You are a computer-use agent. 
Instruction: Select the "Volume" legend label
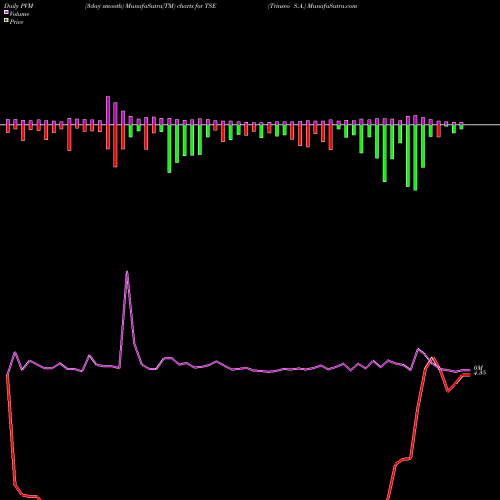pyautogui.click(x=19, y=14)
